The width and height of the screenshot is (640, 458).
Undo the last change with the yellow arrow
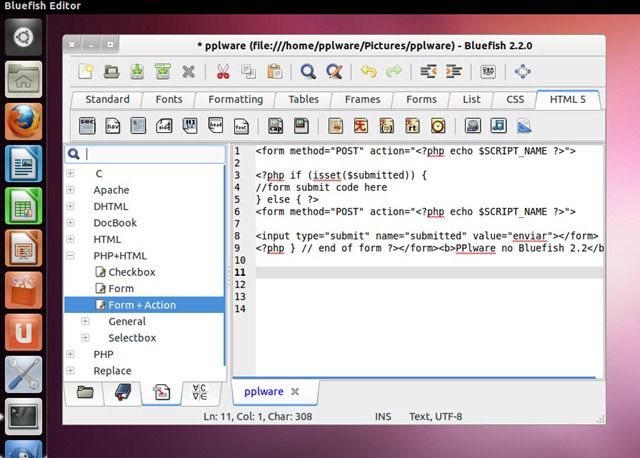click(369, 71)
